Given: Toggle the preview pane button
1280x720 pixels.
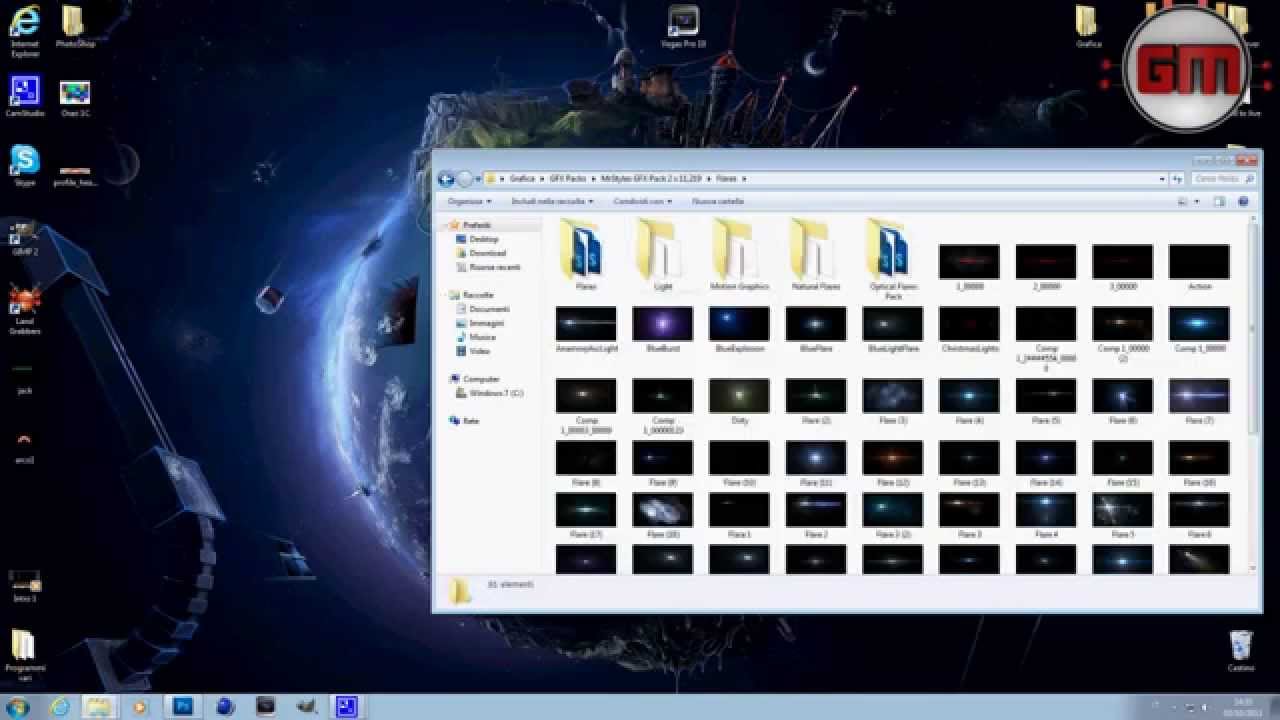Looking at the screenshot, I should 1219,201.
